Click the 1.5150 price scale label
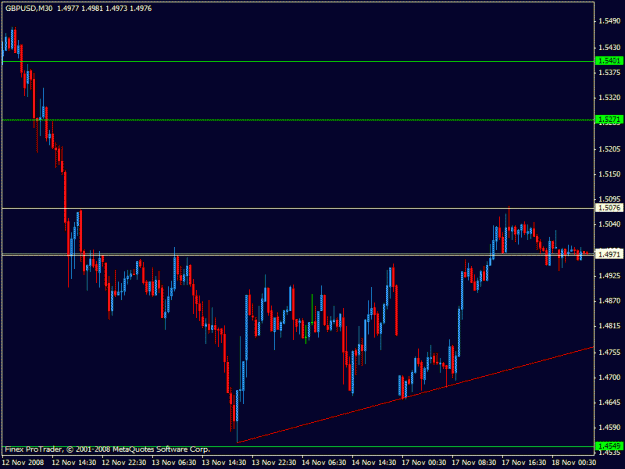The height and width of the screenshot is (469, 625). (x=609, y=174)
